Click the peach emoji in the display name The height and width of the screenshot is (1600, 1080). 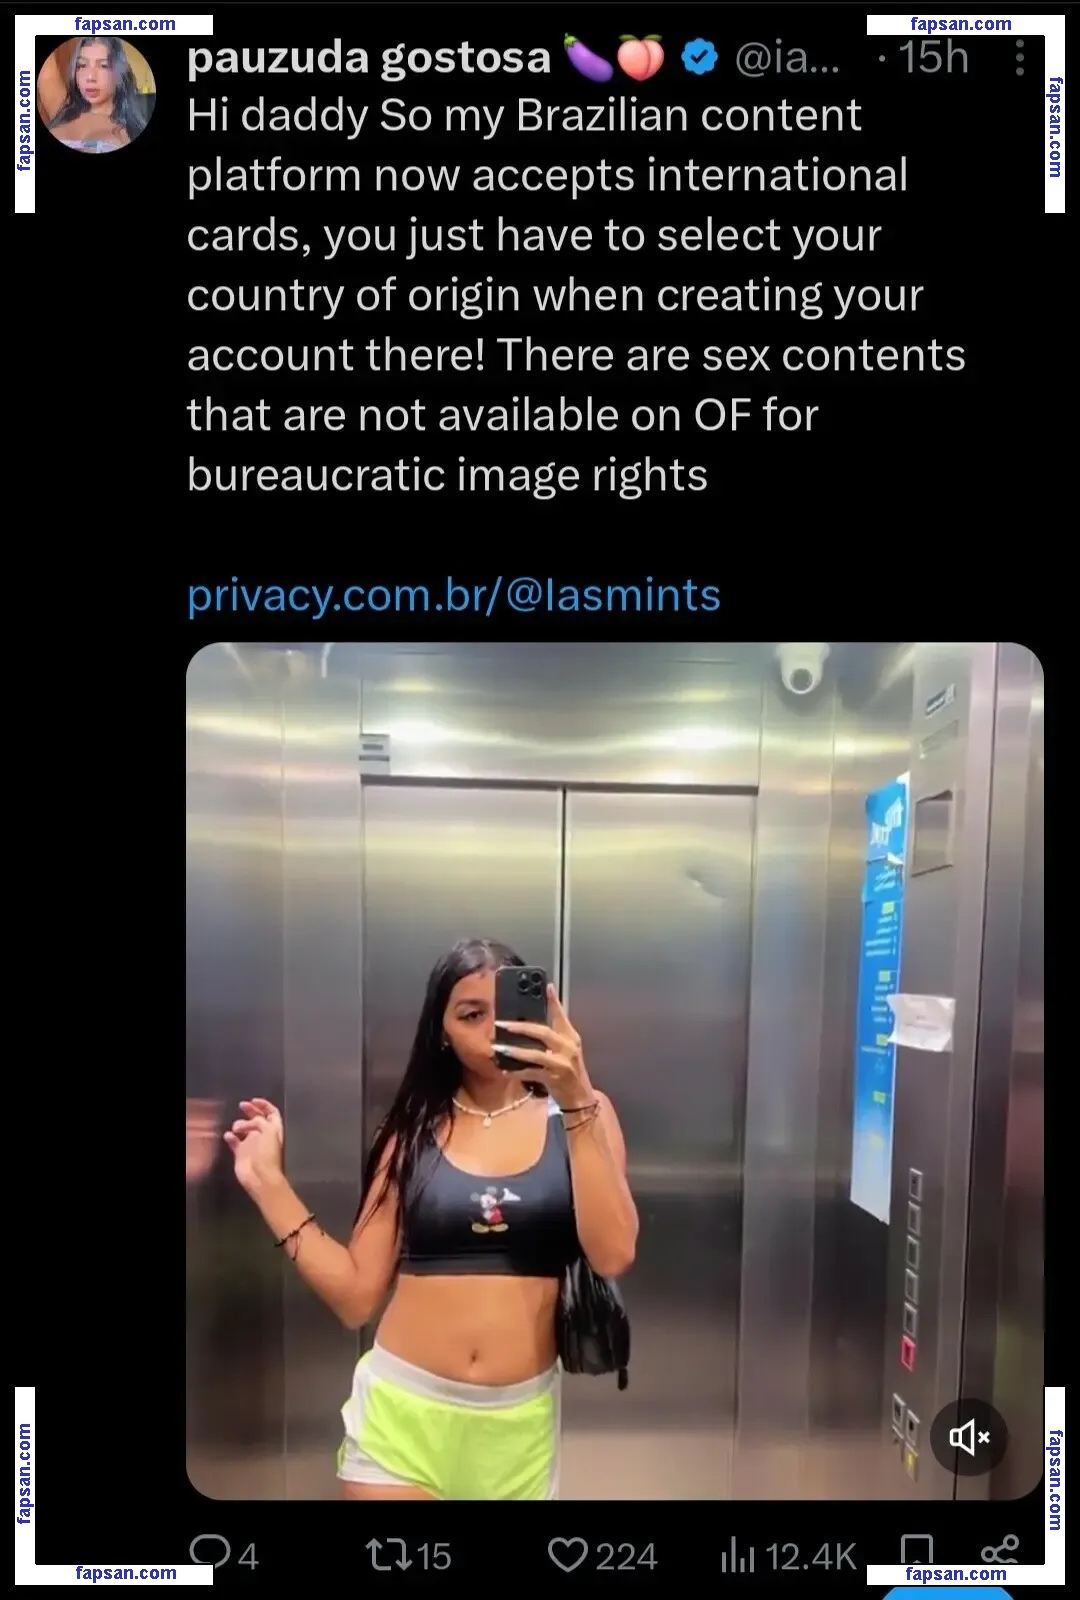640,58
